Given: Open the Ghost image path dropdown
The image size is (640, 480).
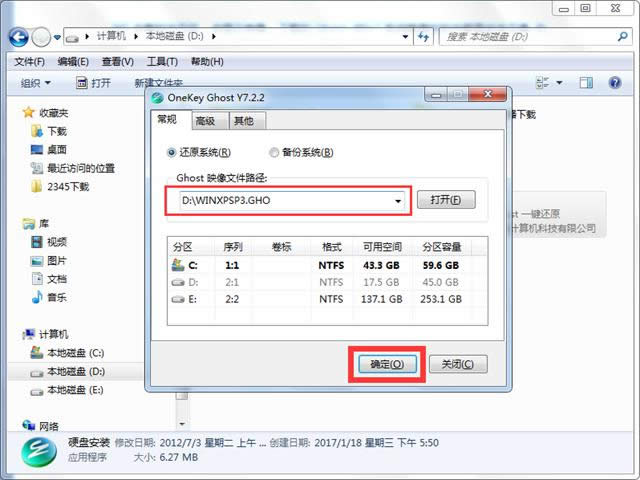Looking at the screenshot, I should click(x=398, y=201).
